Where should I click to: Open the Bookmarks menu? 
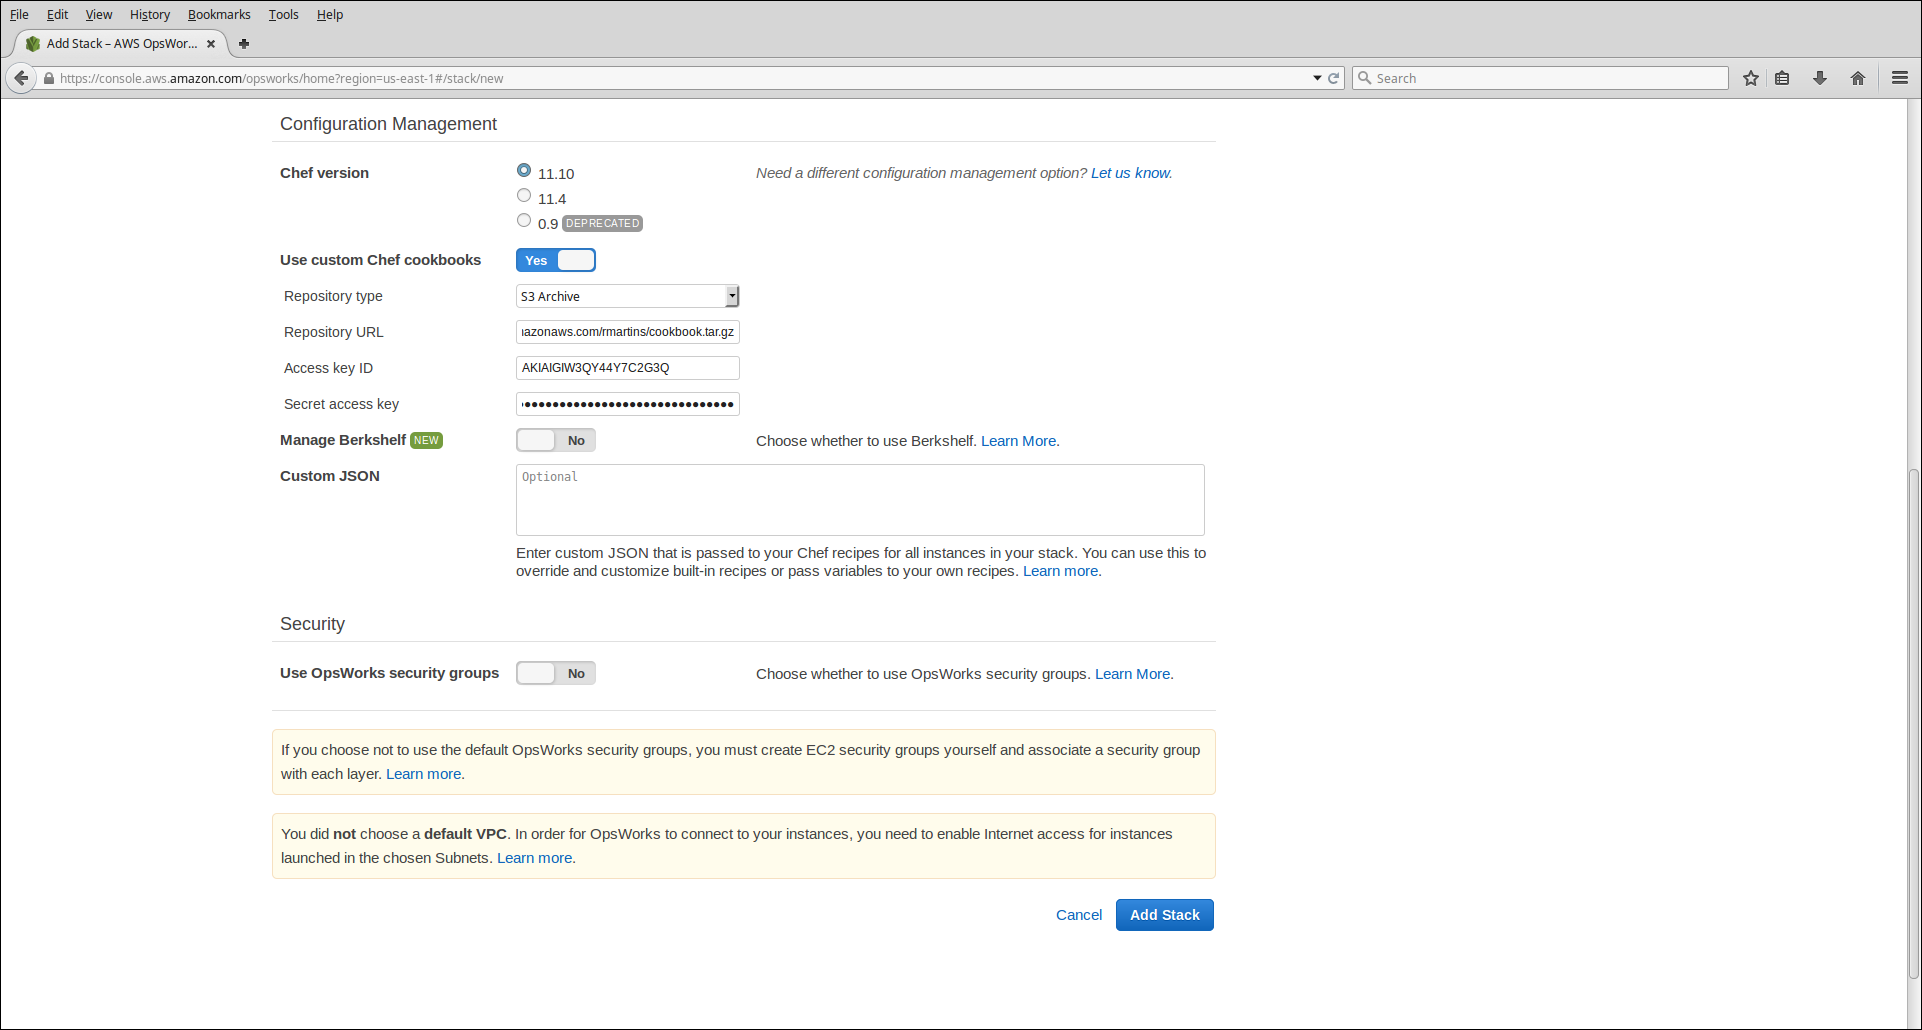coord(219,15)
